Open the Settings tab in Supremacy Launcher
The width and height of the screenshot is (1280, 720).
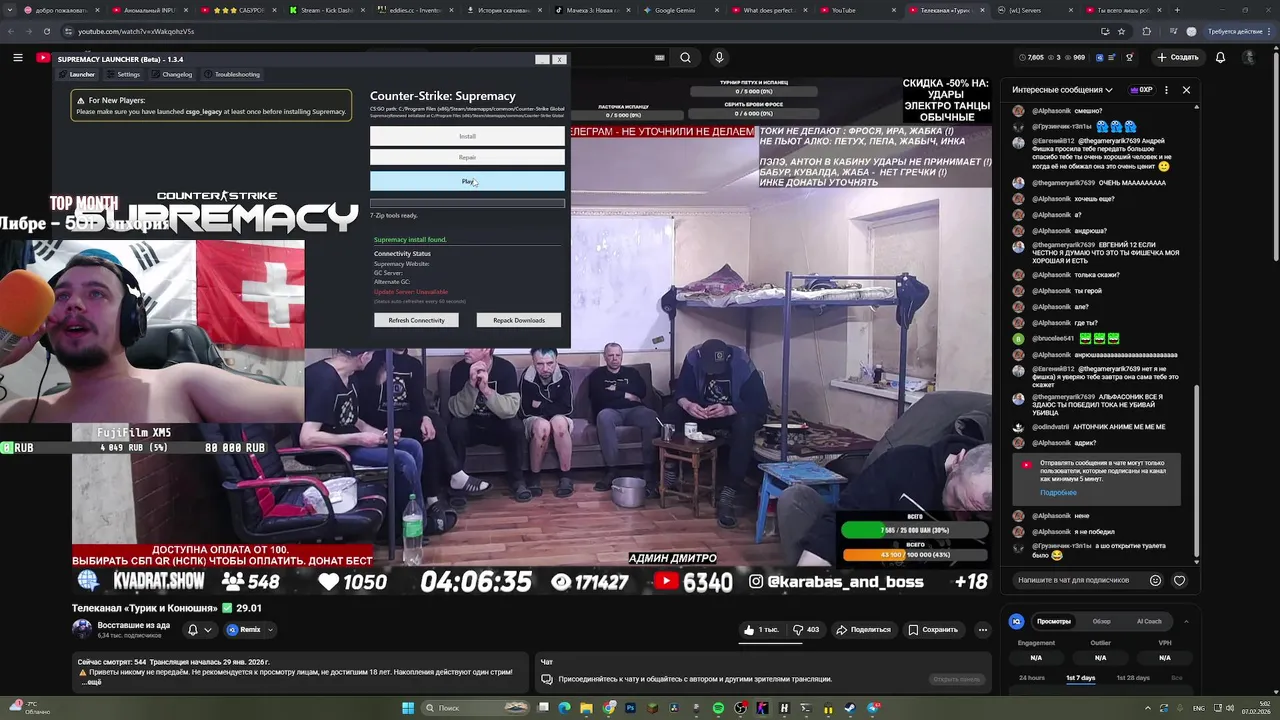[x=123, y=74]
